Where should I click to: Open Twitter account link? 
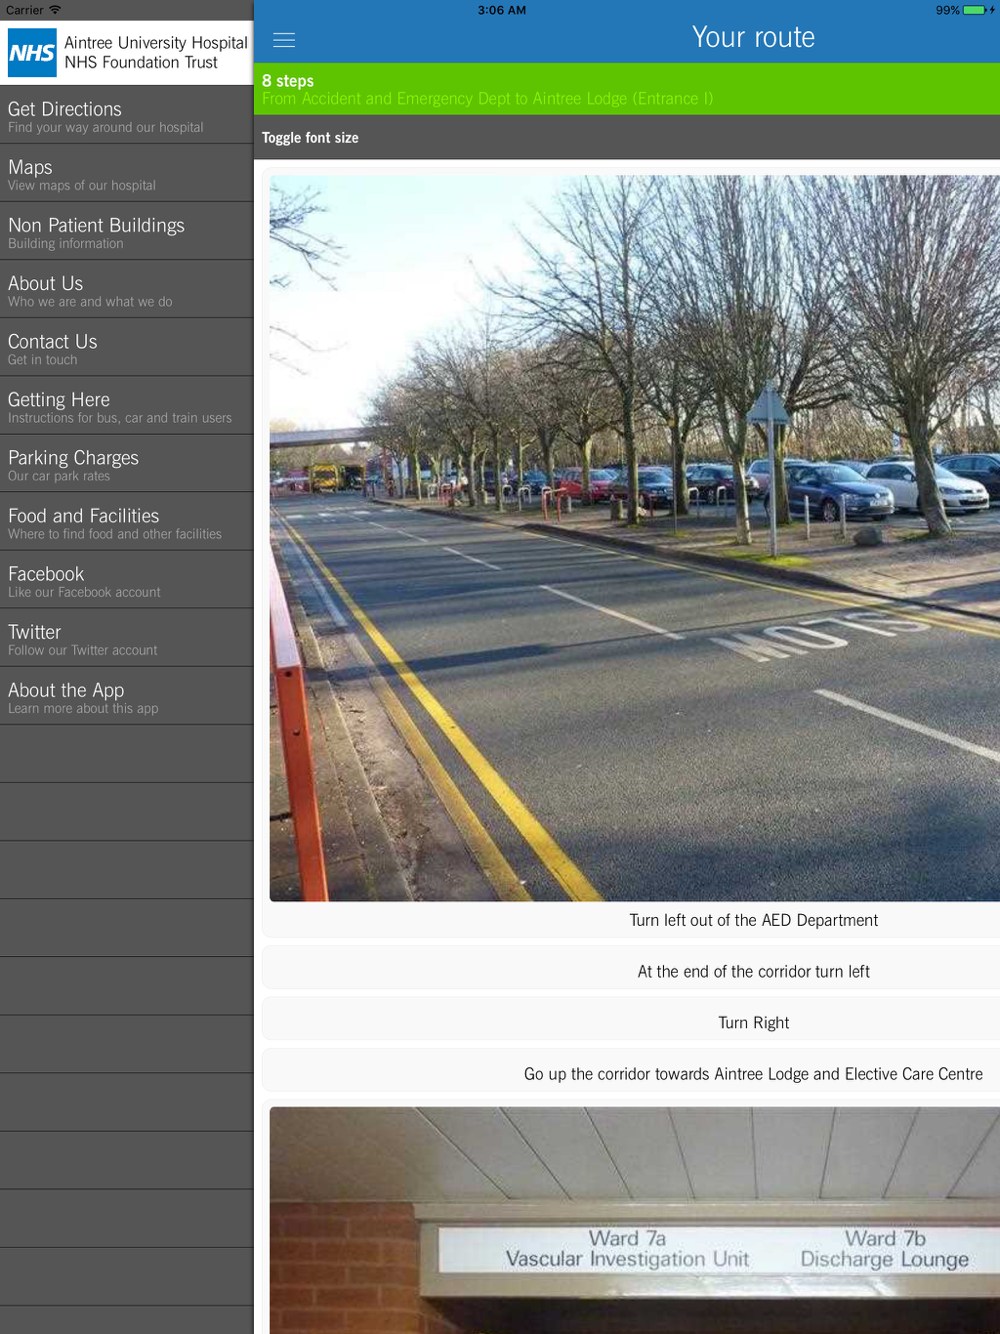click(x=127, y=638)
